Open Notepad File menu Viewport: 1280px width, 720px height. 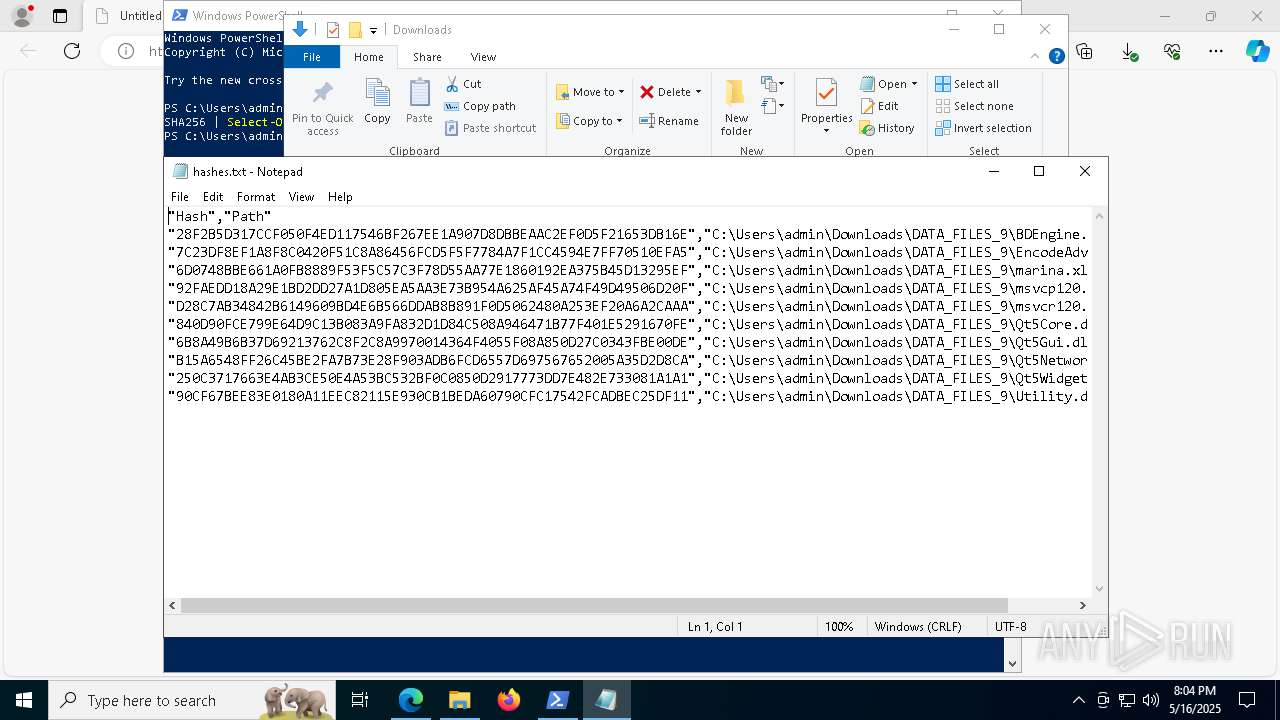[x=180, y=197]
